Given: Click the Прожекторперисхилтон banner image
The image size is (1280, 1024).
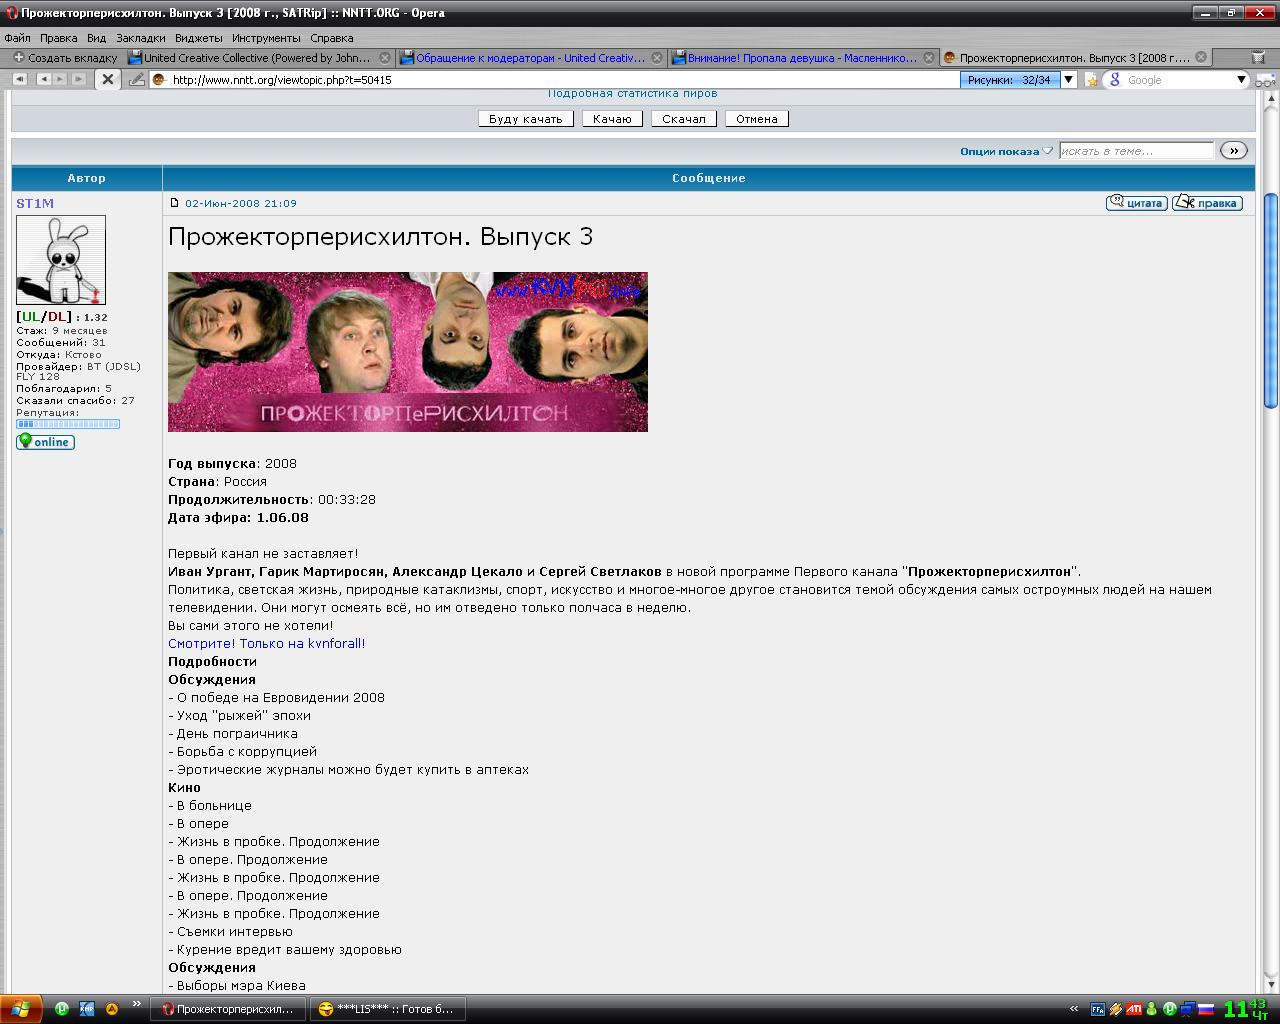Looking at the screenshot, I should [x=408, y=352].
